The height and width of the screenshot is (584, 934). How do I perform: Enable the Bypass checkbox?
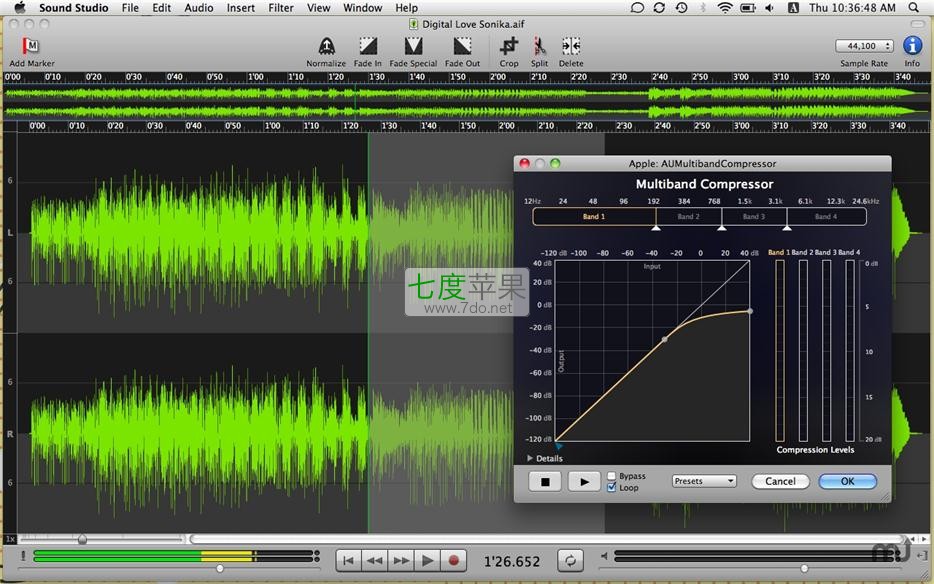click(x=612, y=477)
